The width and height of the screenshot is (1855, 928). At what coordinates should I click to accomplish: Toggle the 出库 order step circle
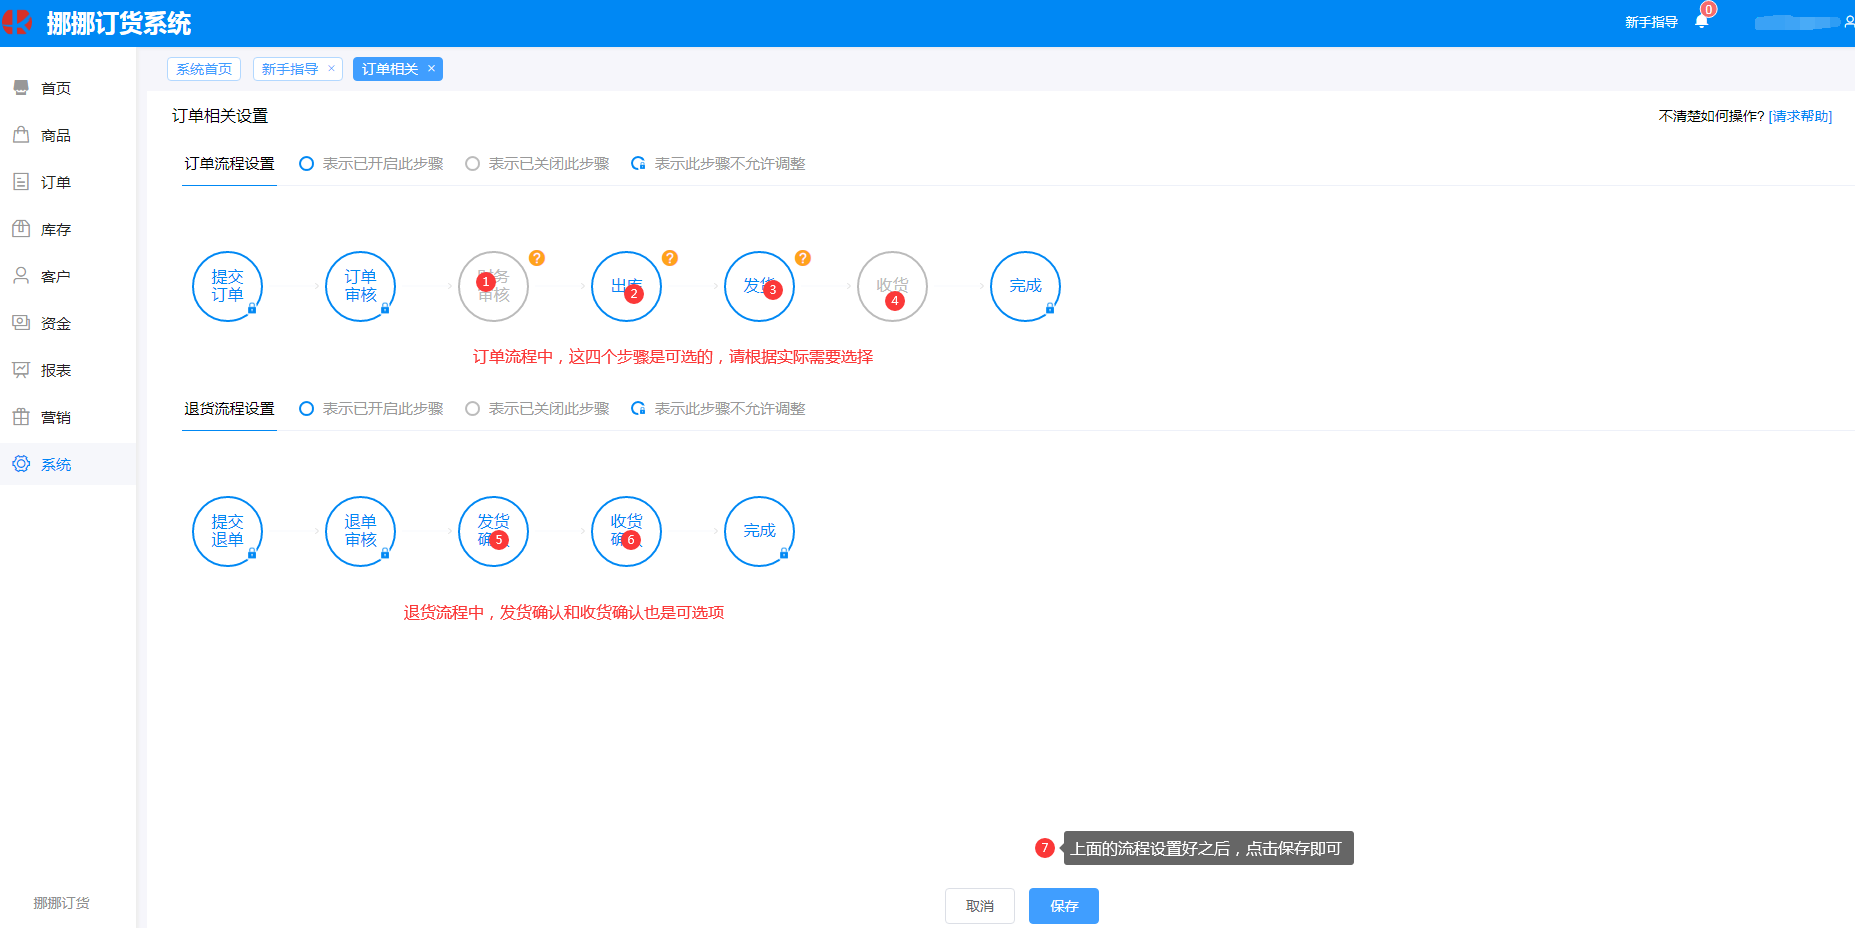(x=626, y=287)
